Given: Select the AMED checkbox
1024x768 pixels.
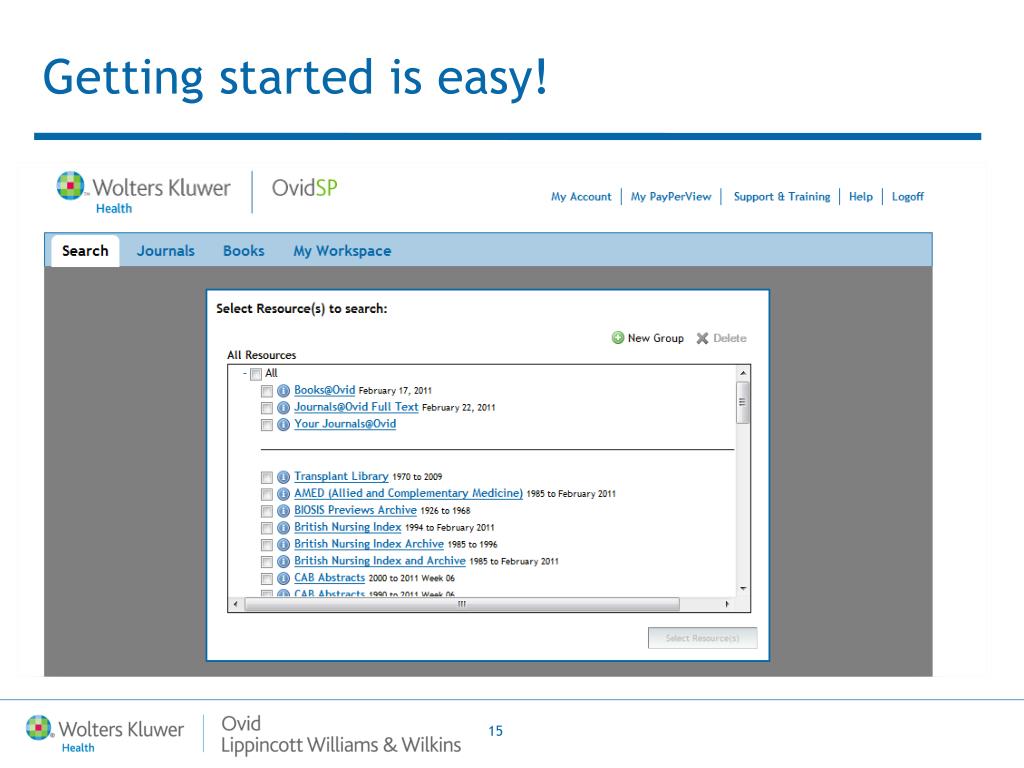Looking at the screenshot, I should point(266,494).
